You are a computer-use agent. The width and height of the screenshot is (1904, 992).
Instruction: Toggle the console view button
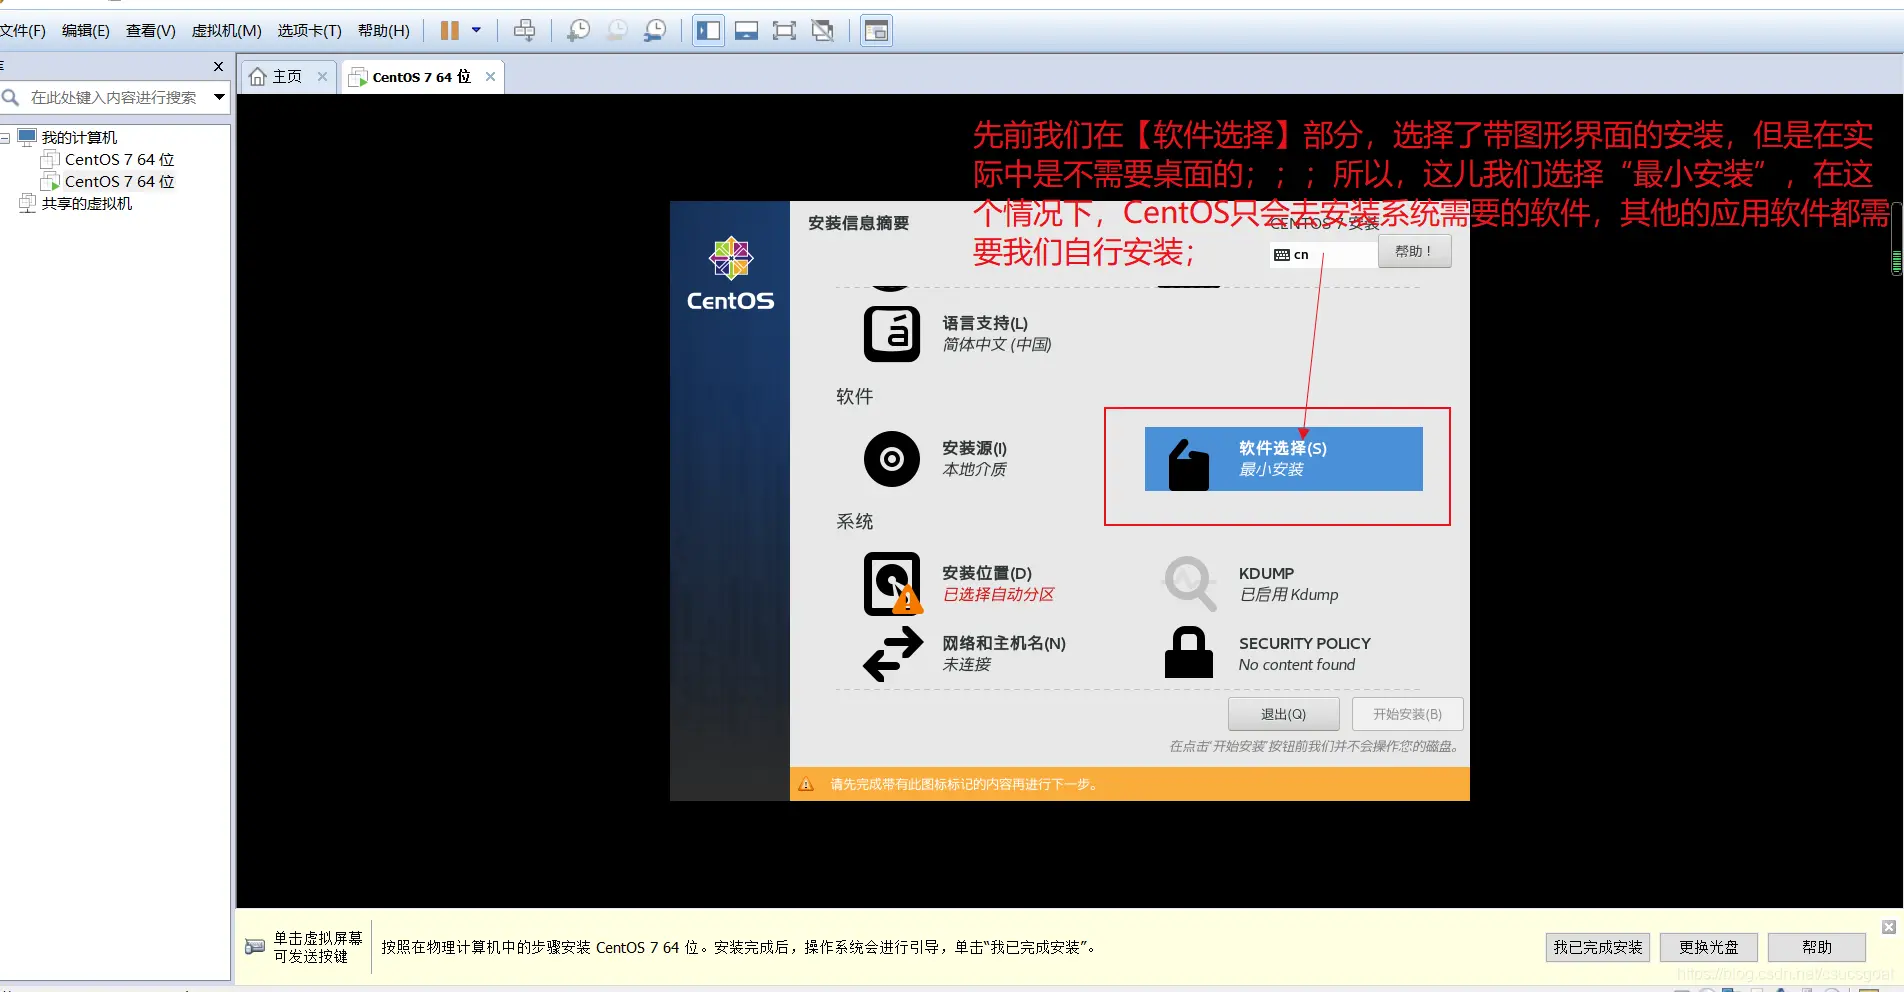(876, 31)
